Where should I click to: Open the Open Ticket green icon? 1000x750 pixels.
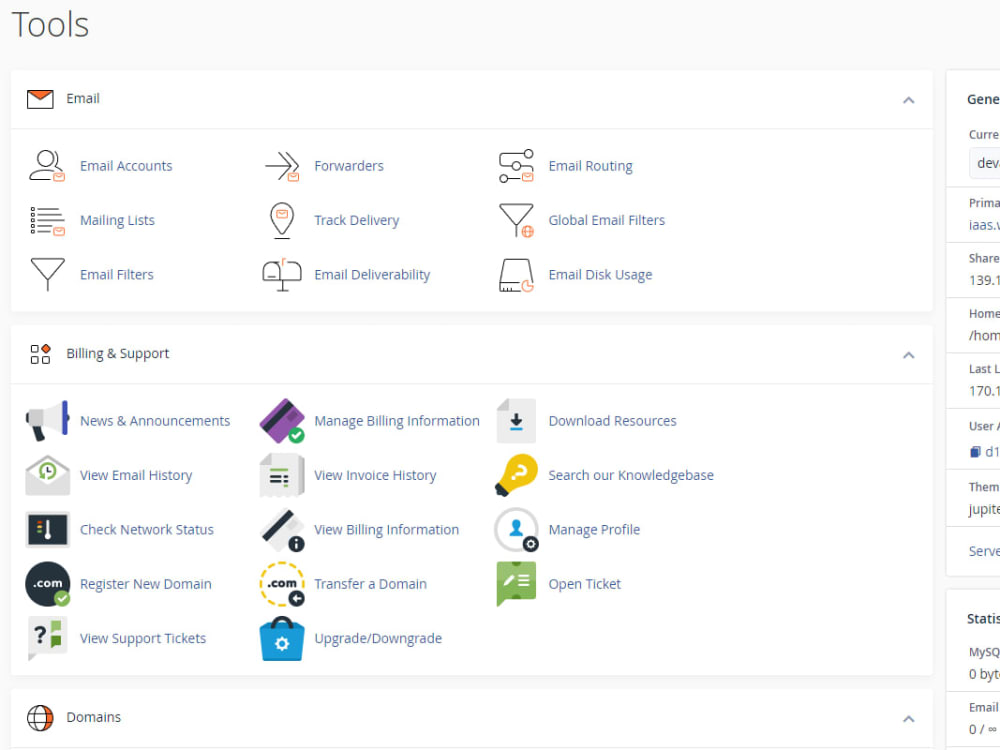point(516,584)
